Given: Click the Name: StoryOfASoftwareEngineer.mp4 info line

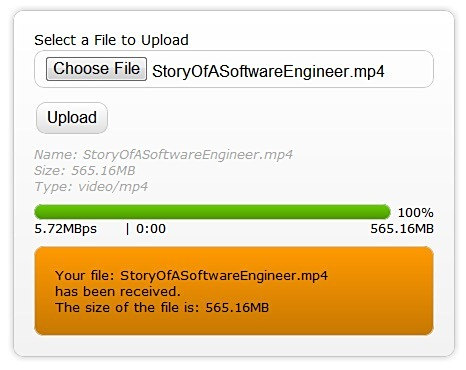Looking at the screenshot, I should pyautogui.click(x=164, y=155).
